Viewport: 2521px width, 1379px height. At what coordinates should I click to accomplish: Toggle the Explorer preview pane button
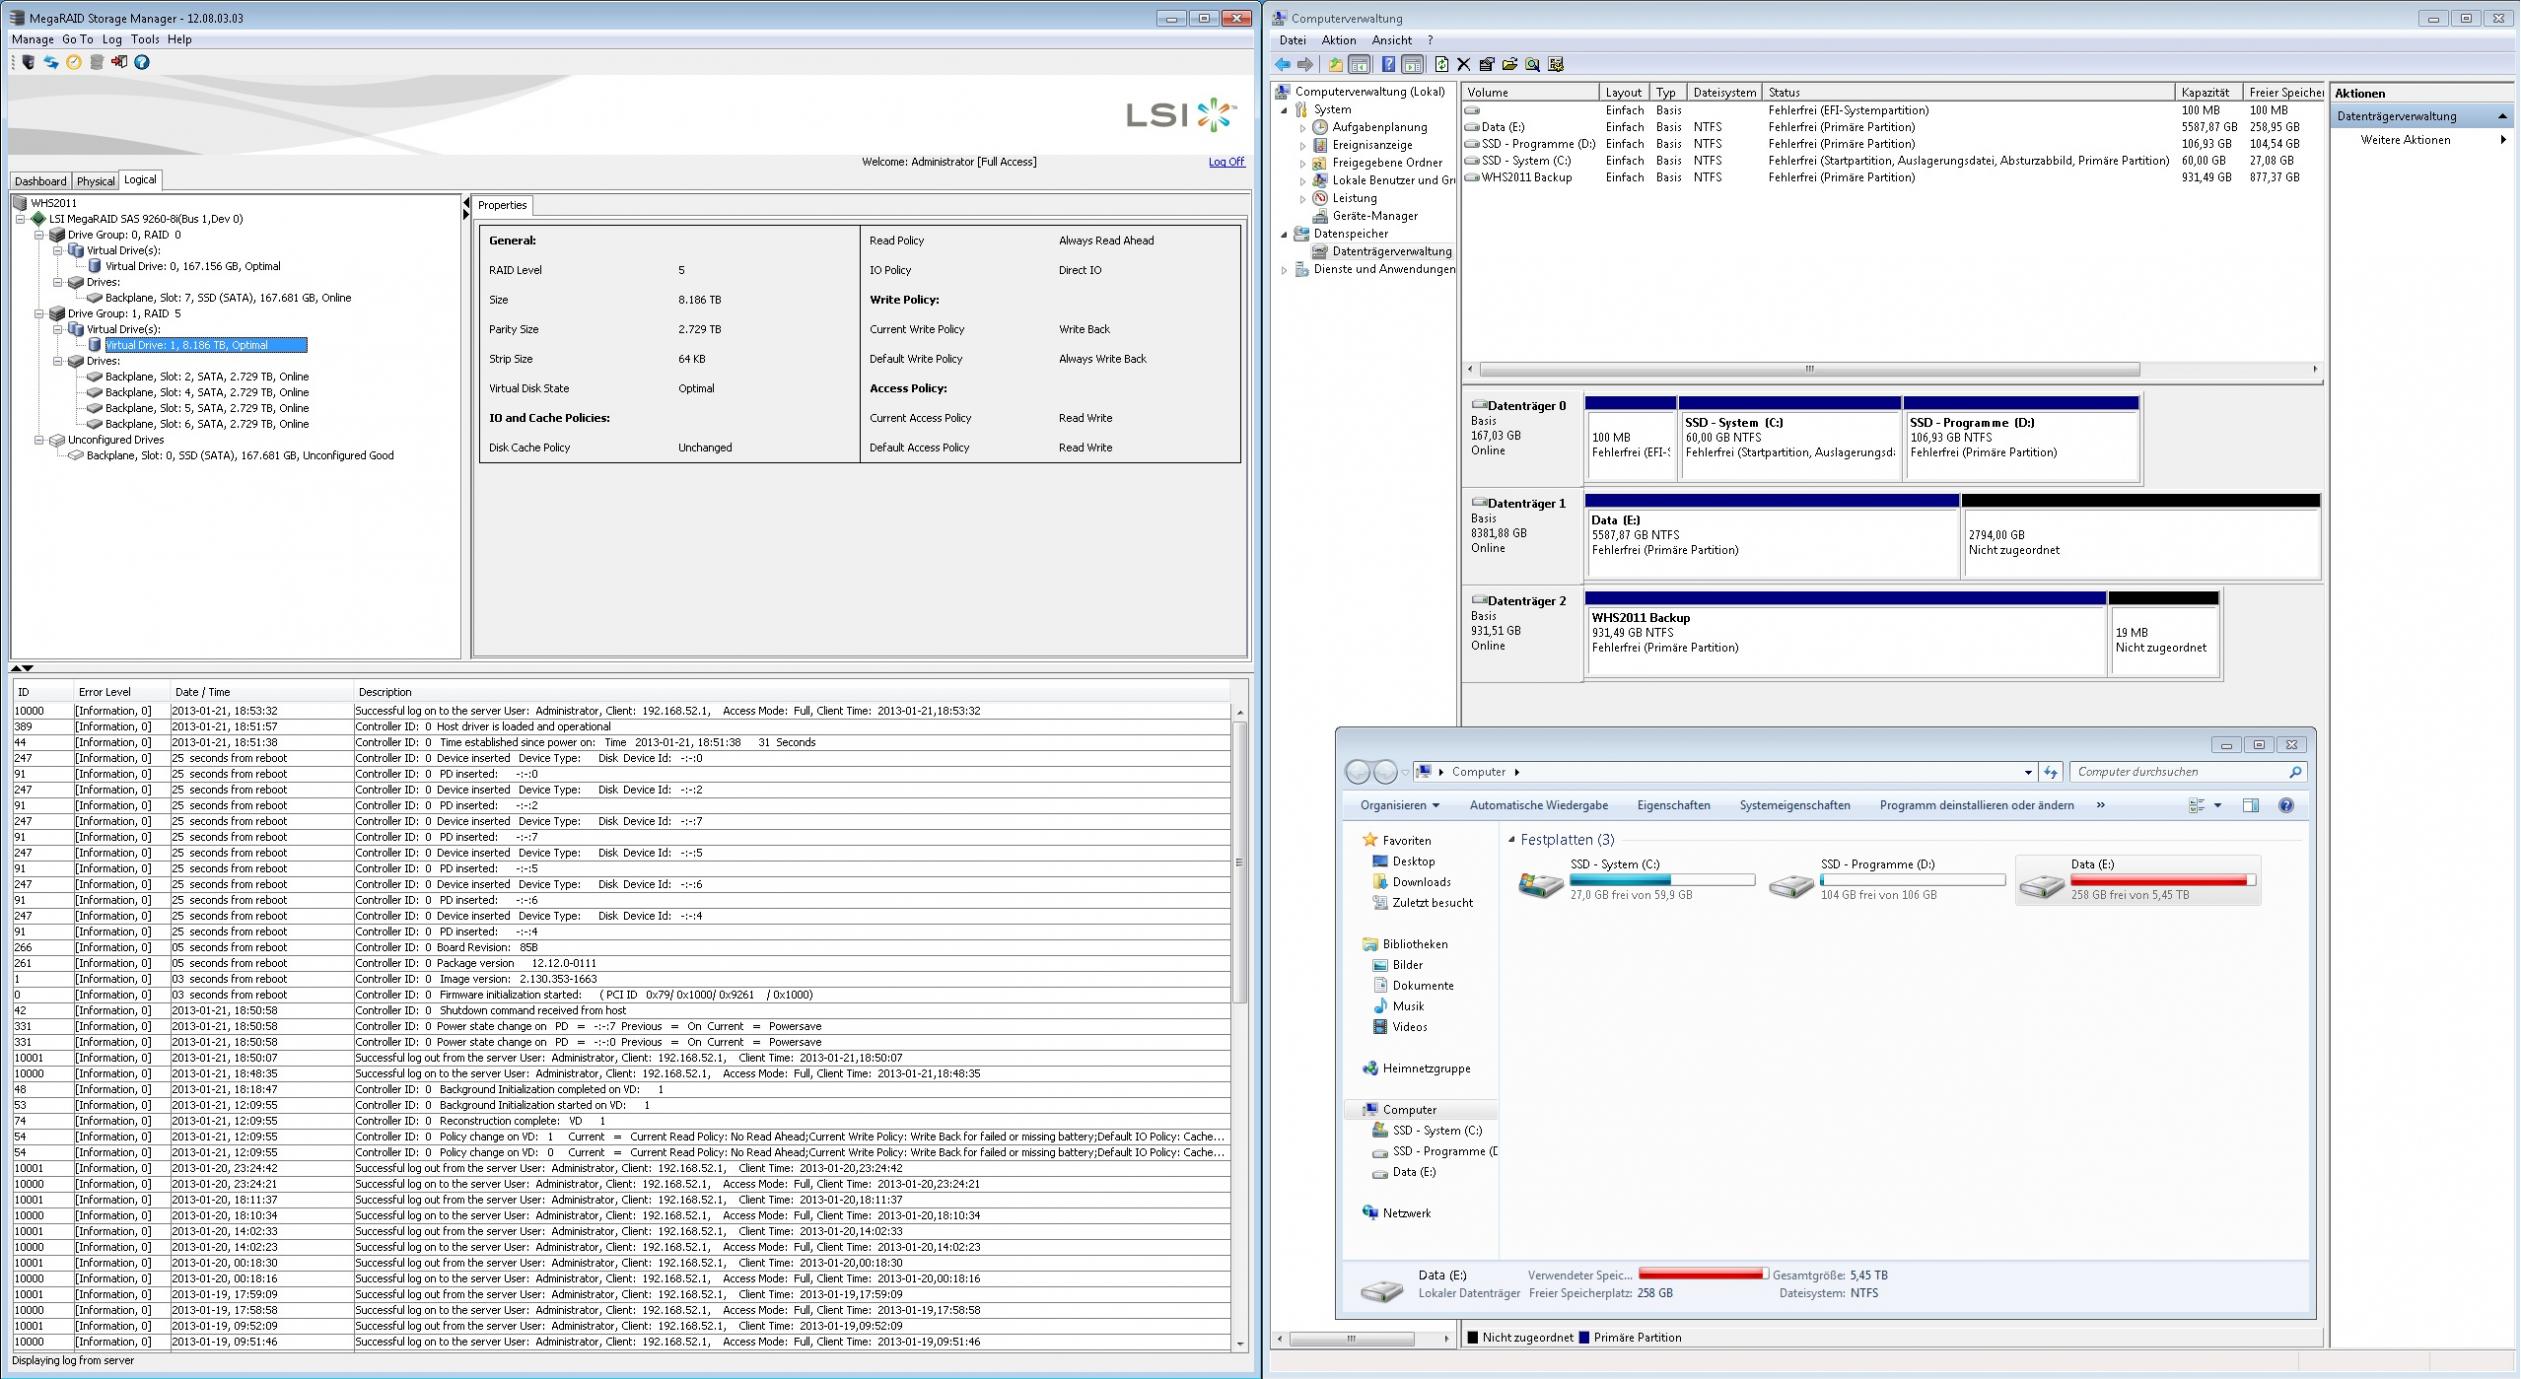(2250, 806)
